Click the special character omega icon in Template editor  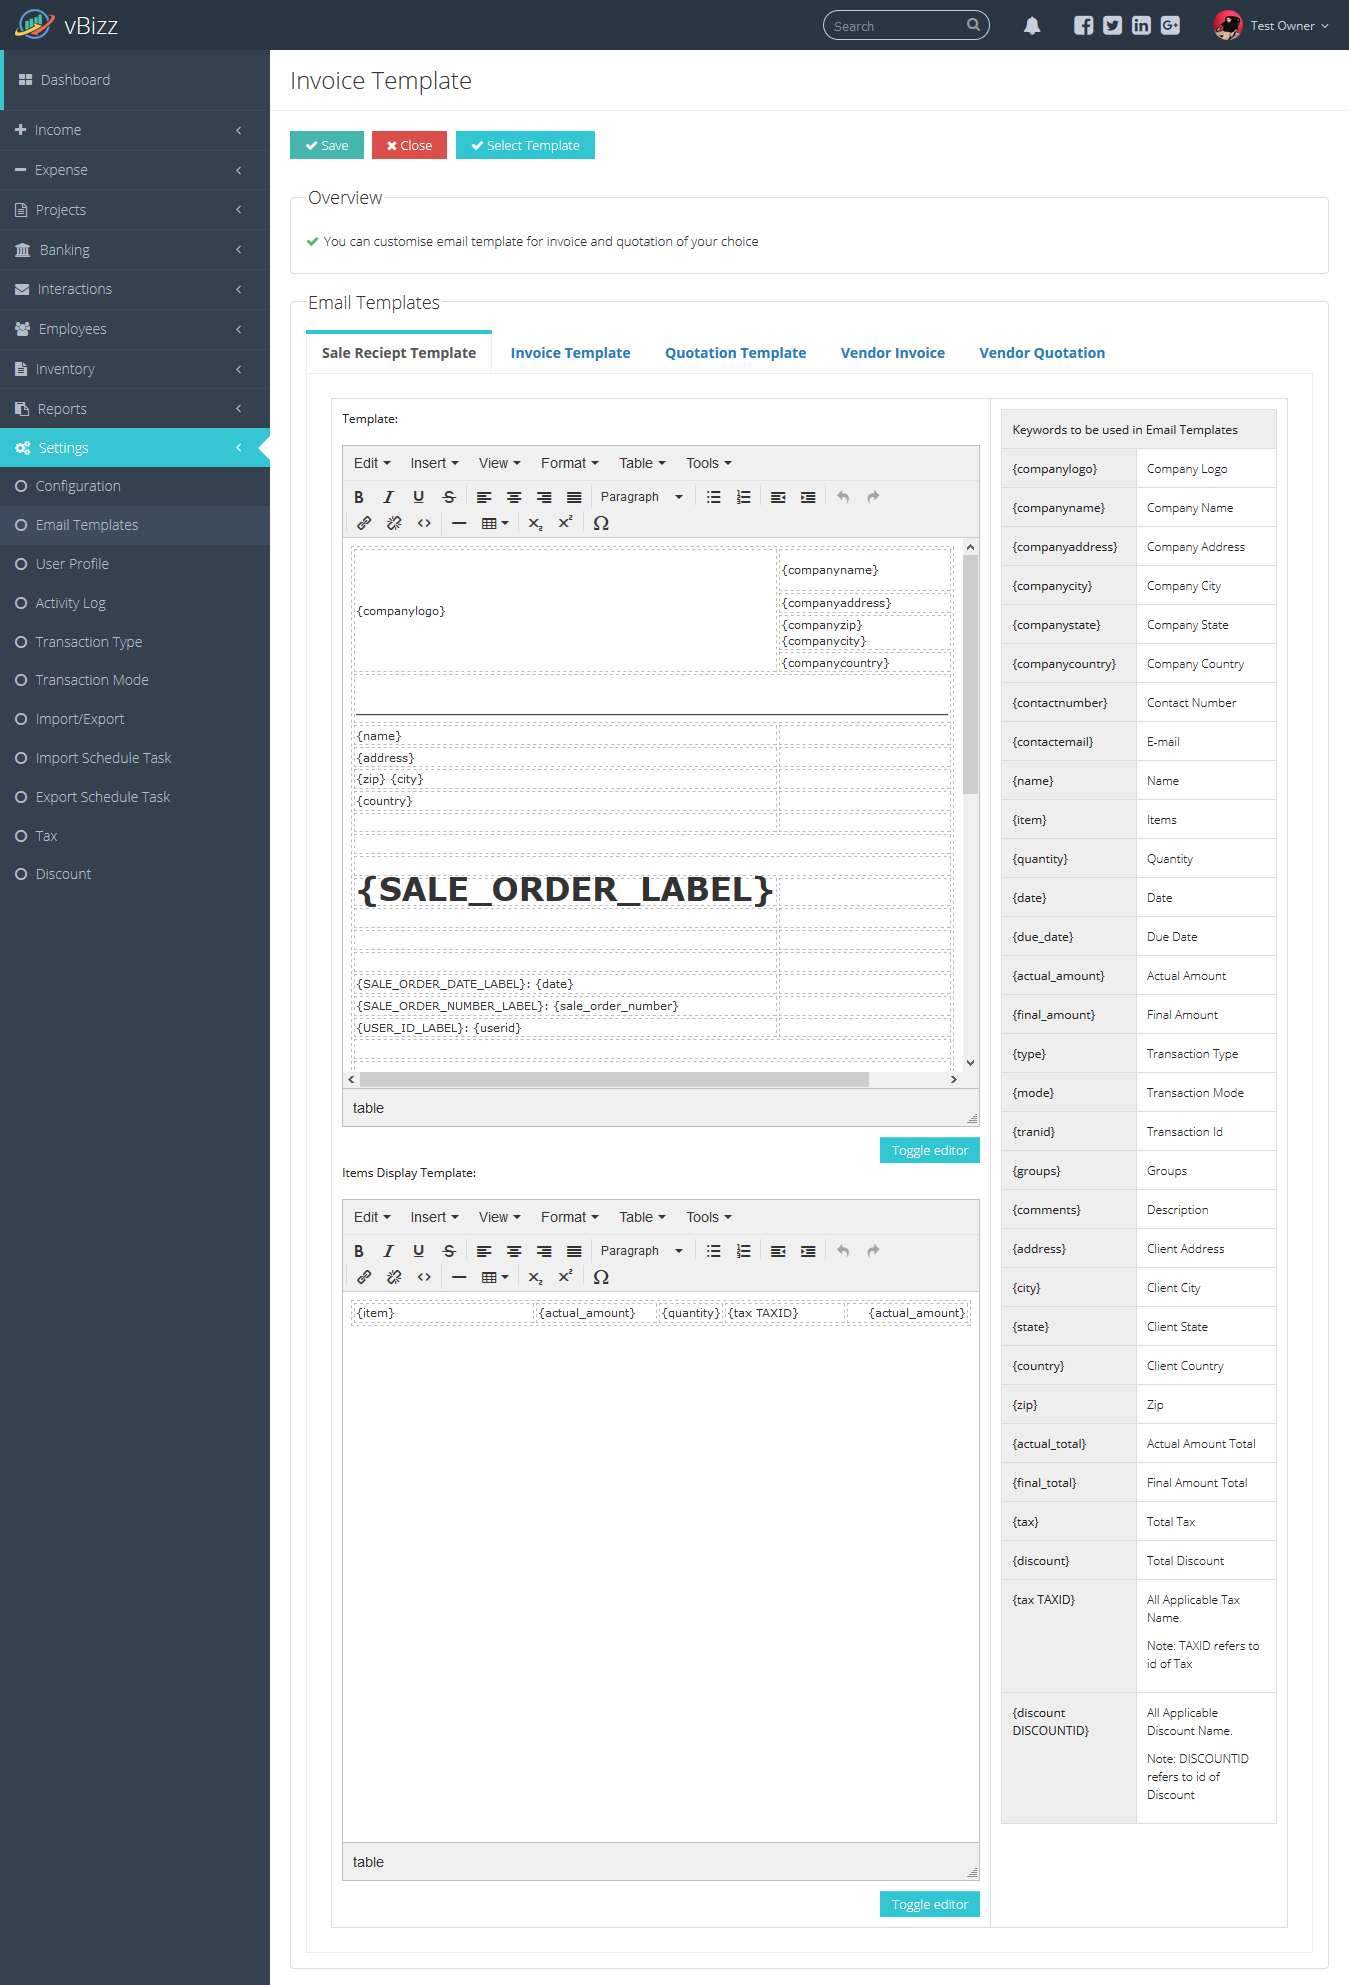(601, 523)
